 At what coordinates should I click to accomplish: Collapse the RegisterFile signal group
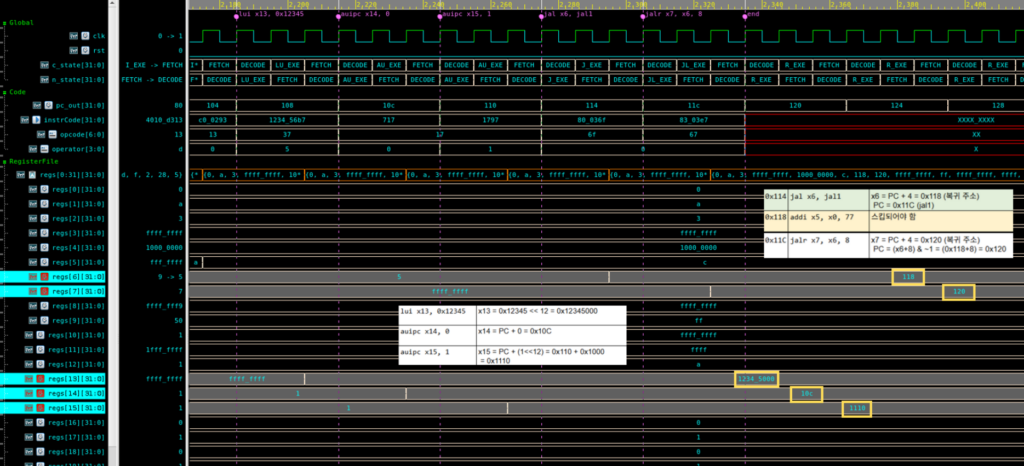pyautogui.click(x=5, y=161)
